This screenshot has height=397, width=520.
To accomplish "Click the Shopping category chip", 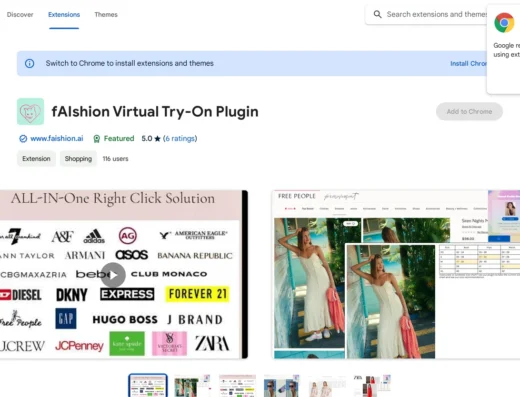I will pos(78,159).
